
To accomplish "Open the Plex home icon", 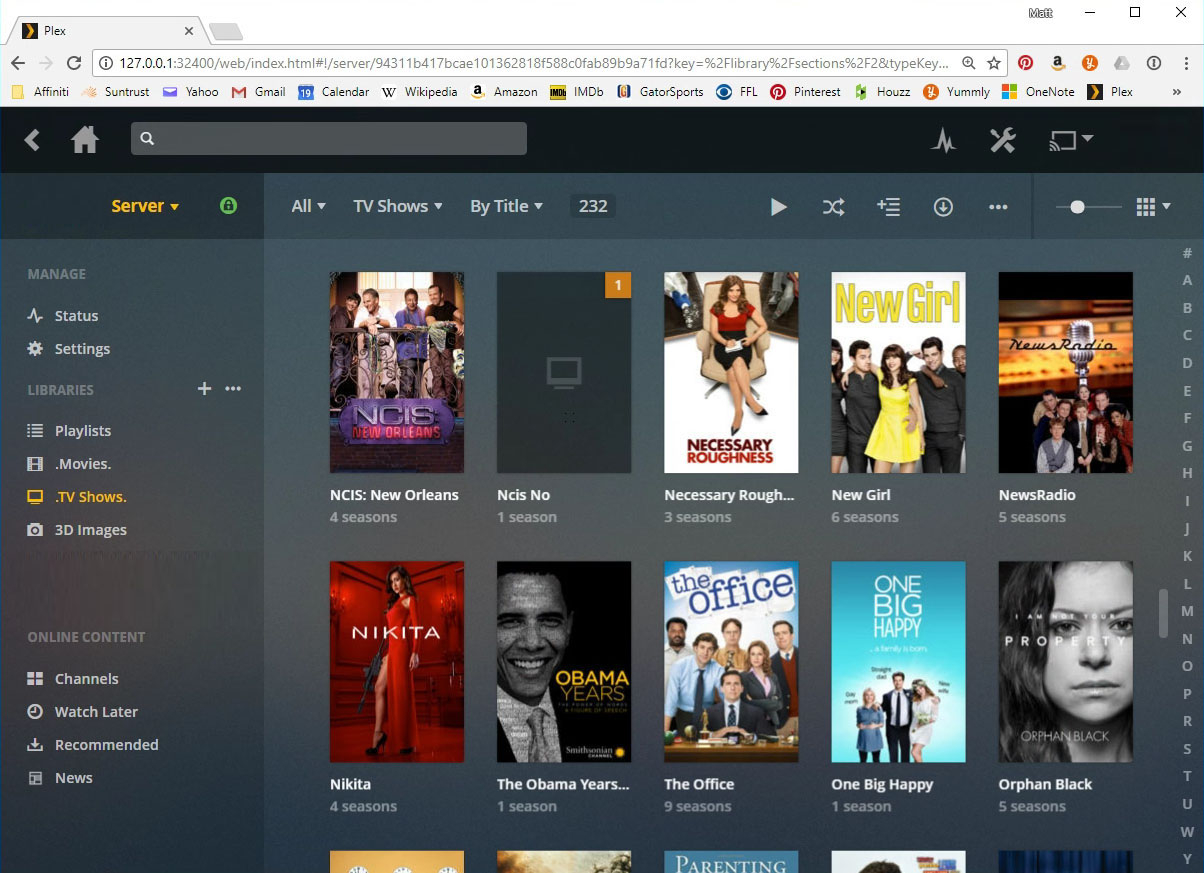I will [85, 140].
